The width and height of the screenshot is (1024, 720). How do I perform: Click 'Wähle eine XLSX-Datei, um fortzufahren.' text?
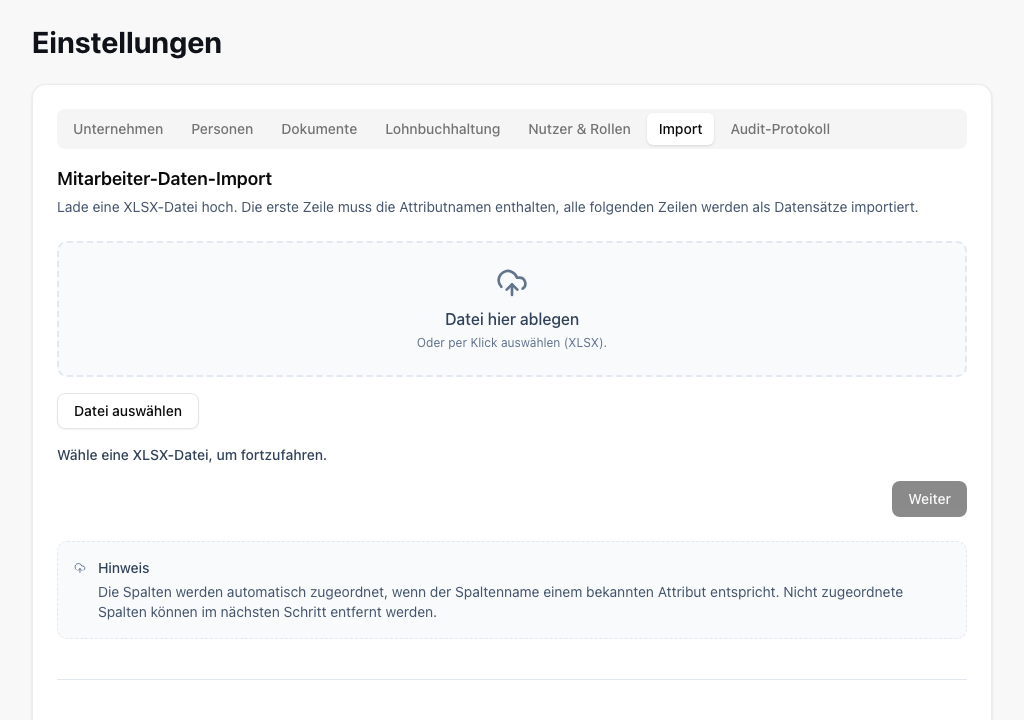coord(192,455)
